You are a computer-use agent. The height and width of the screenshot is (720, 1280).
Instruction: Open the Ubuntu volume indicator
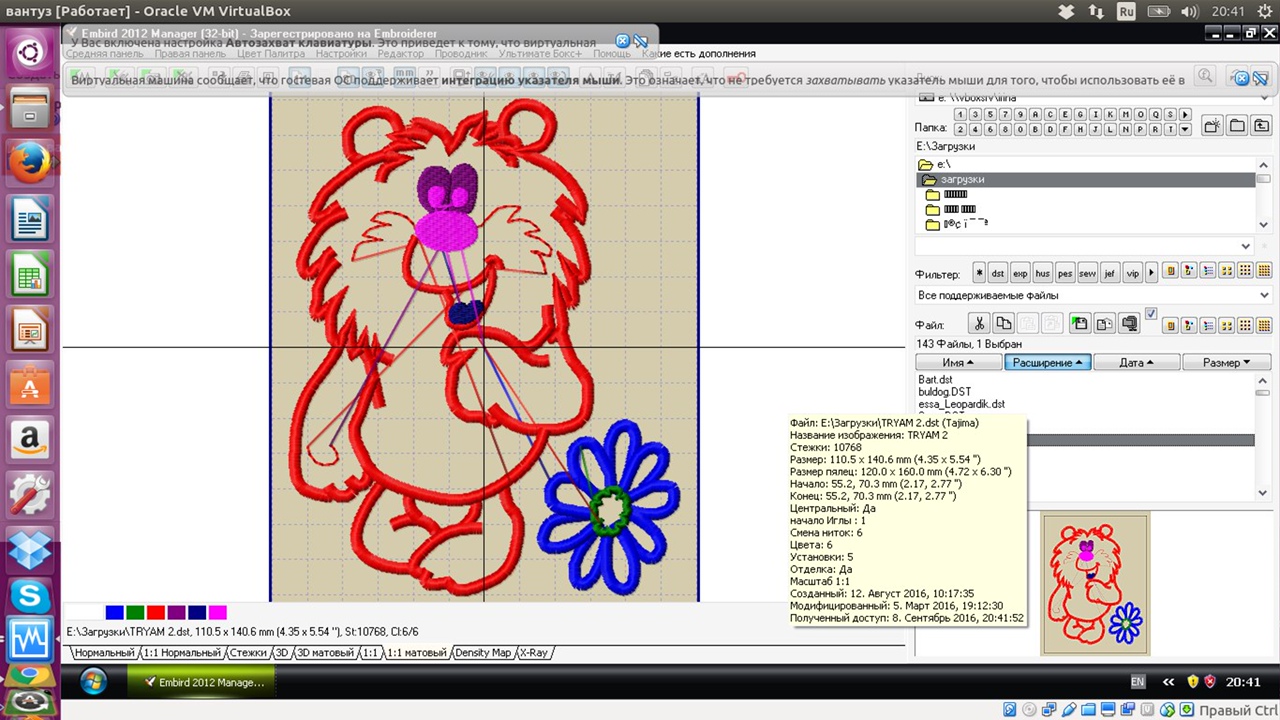pyautogui.click(x=1189, y=12)
